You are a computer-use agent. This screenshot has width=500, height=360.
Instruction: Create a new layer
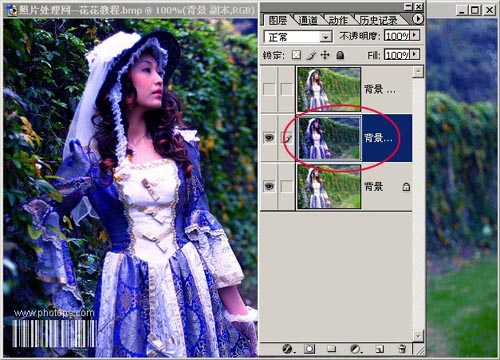pos(380,349)
